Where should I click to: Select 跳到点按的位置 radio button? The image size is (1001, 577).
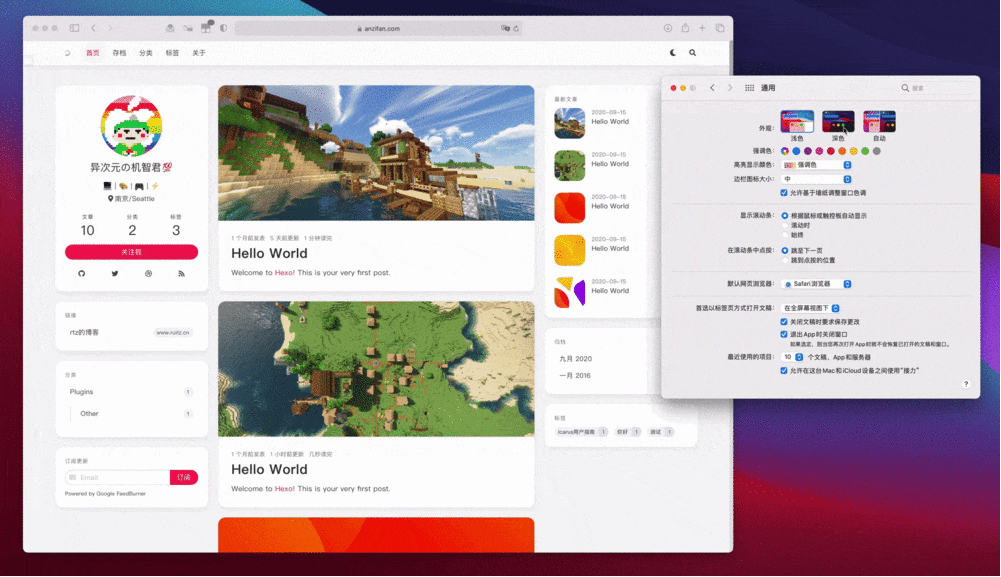[x=785, y=260]
